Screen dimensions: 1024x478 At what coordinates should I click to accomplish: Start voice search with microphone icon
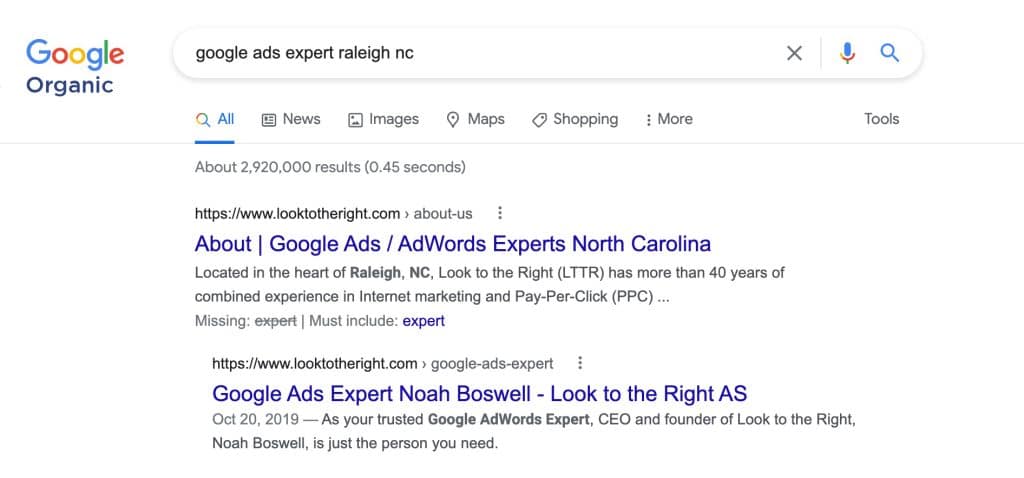click(847, 53)
